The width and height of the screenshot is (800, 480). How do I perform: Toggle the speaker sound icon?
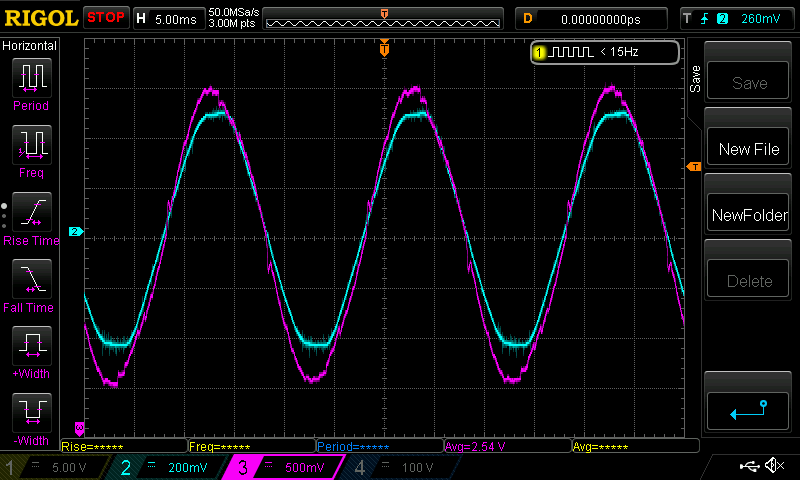[773, 466]
